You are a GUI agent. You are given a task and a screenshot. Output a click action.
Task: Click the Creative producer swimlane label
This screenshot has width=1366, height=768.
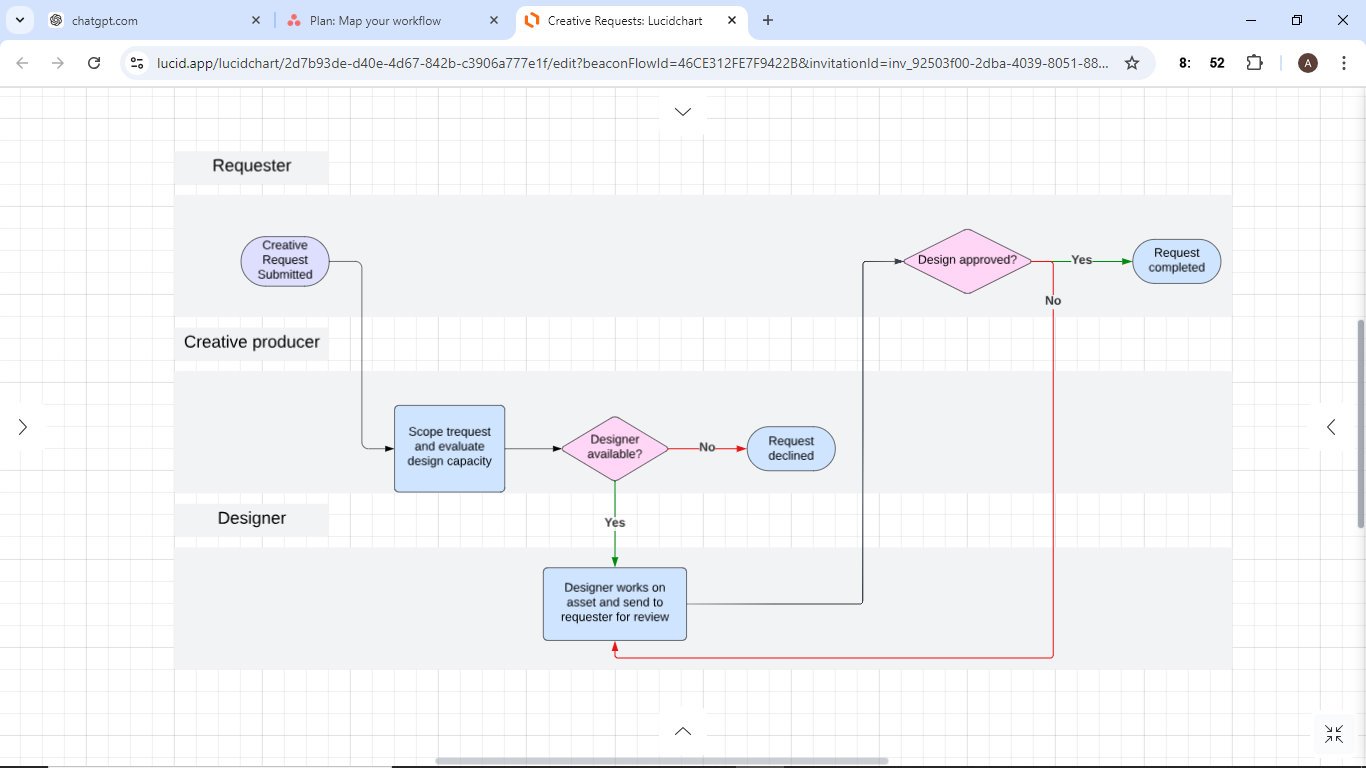[252, 342]
